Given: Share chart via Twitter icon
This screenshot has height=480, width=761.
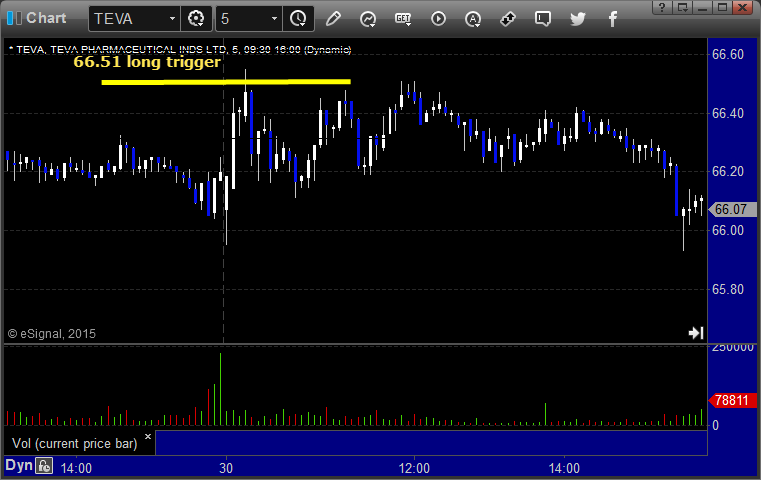Looking at the screenshot, I should (x=578, y=19).
